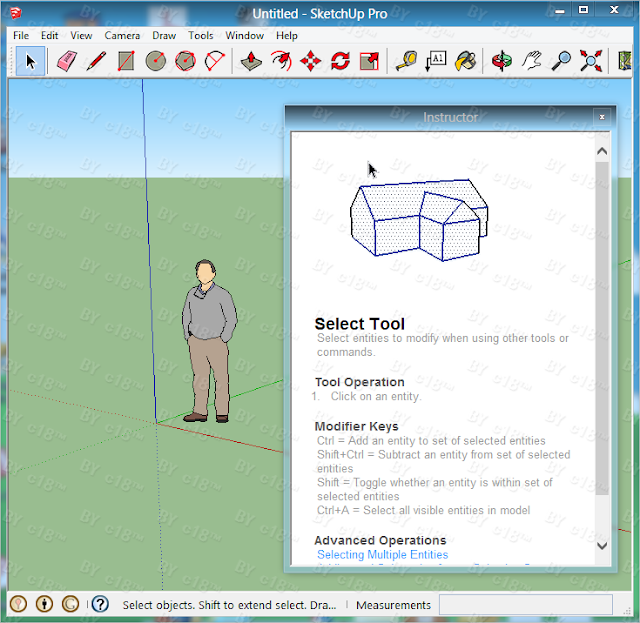Open the Help menu

click(x=287, y=36)
